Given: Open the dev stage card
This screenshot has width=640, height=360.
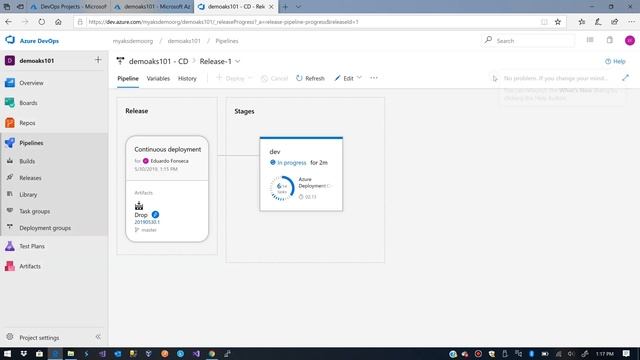Looking at the screenshot, I should pos(301,174).
